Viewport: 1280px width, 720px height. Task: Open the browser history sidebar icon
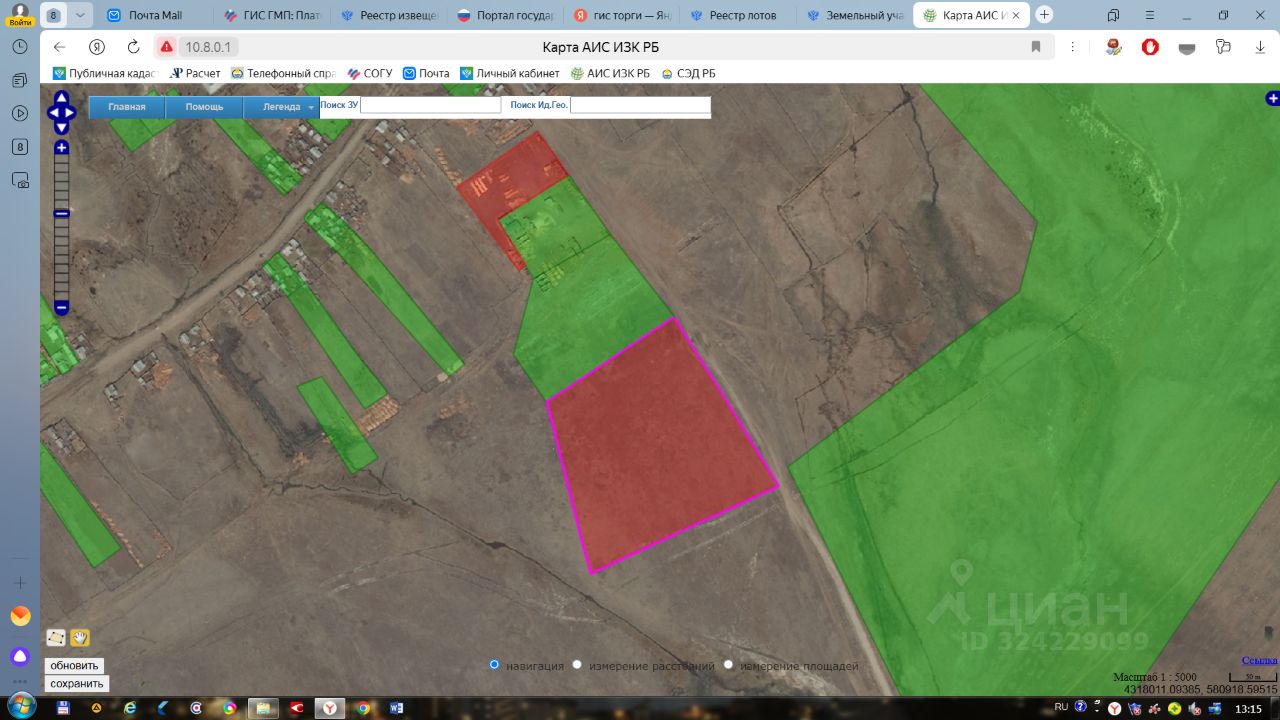[x=19, y=47]
